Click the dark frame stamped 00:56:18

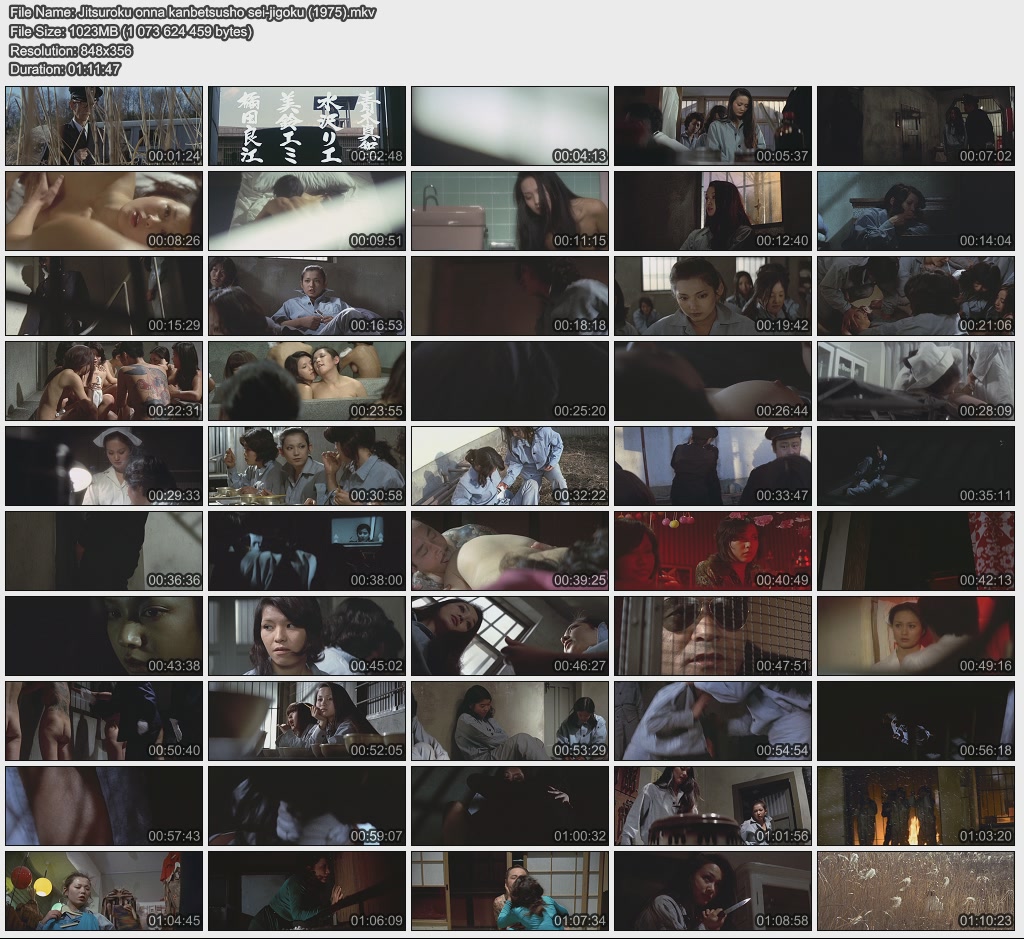coord(916,721)
